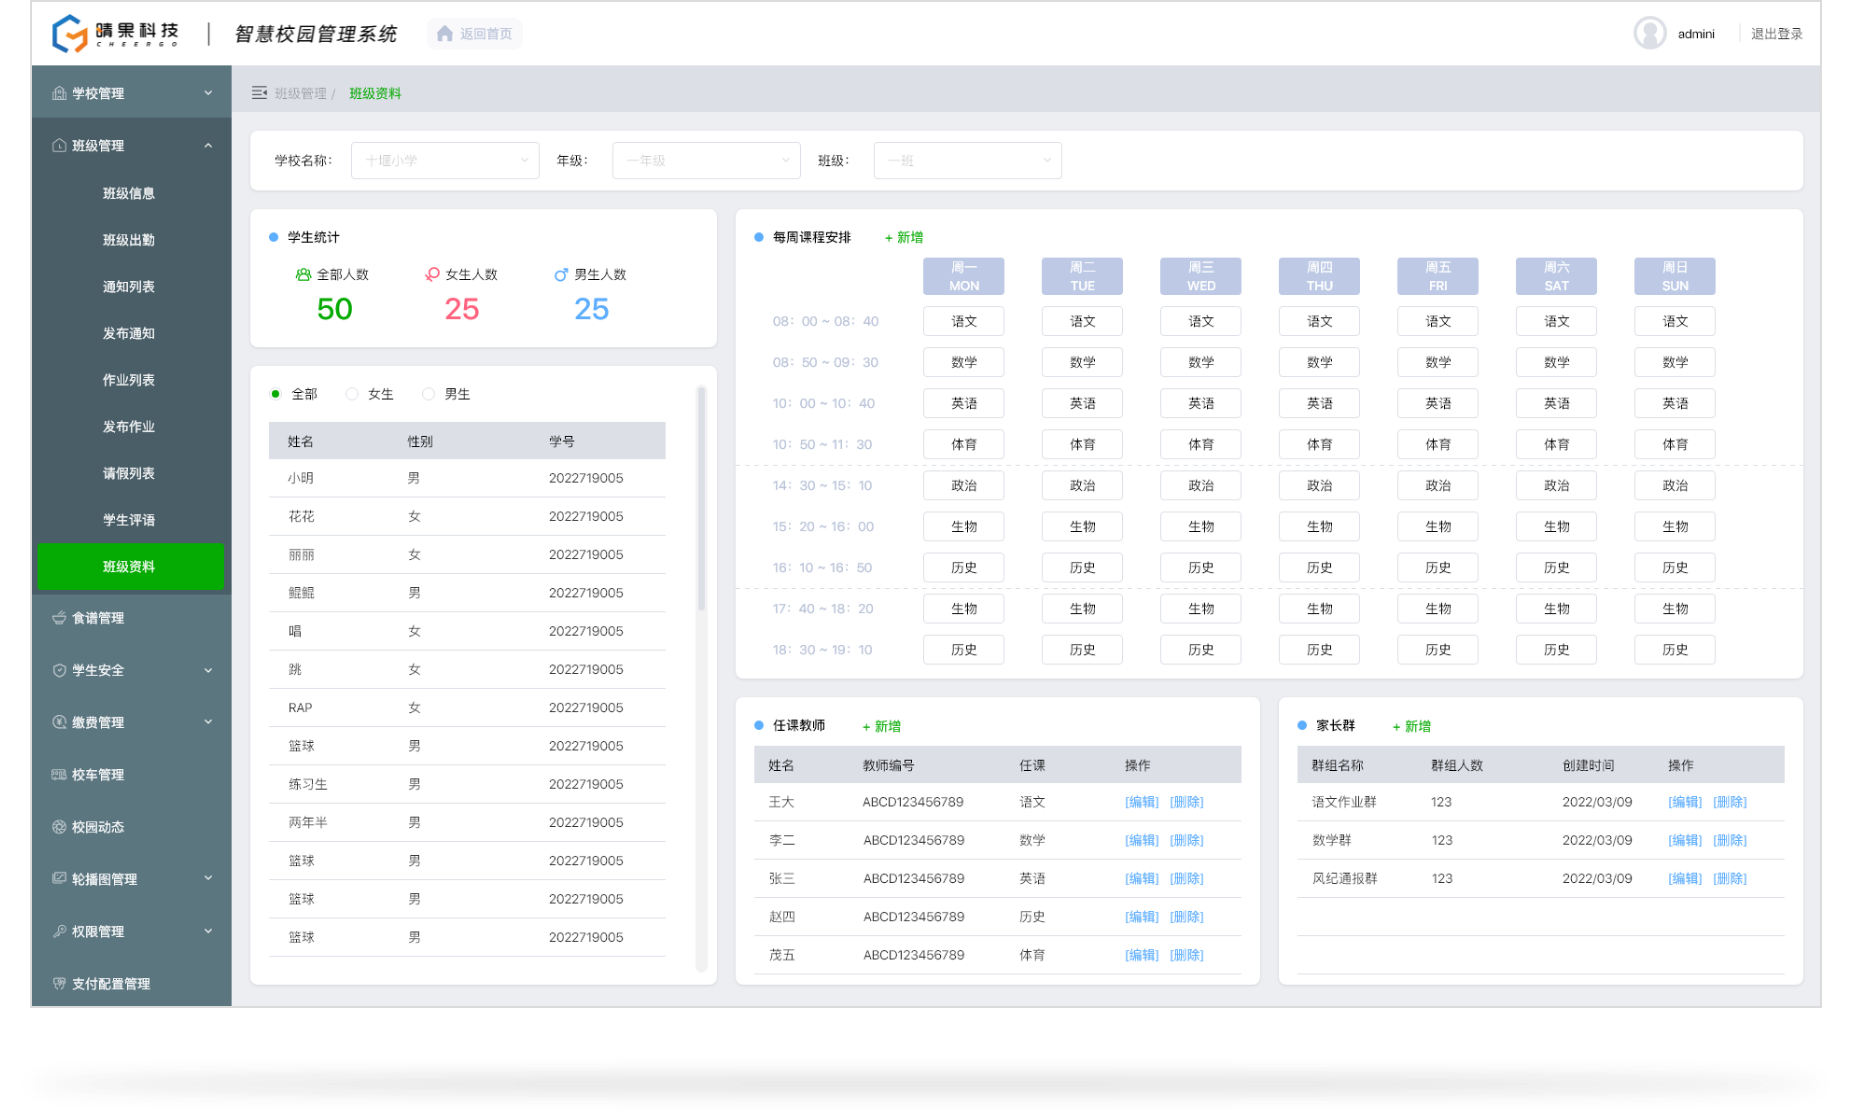1852x1120 pixels.
Task: Click Monday's 08:00 语文 course cell
Action: click(964, 321)
